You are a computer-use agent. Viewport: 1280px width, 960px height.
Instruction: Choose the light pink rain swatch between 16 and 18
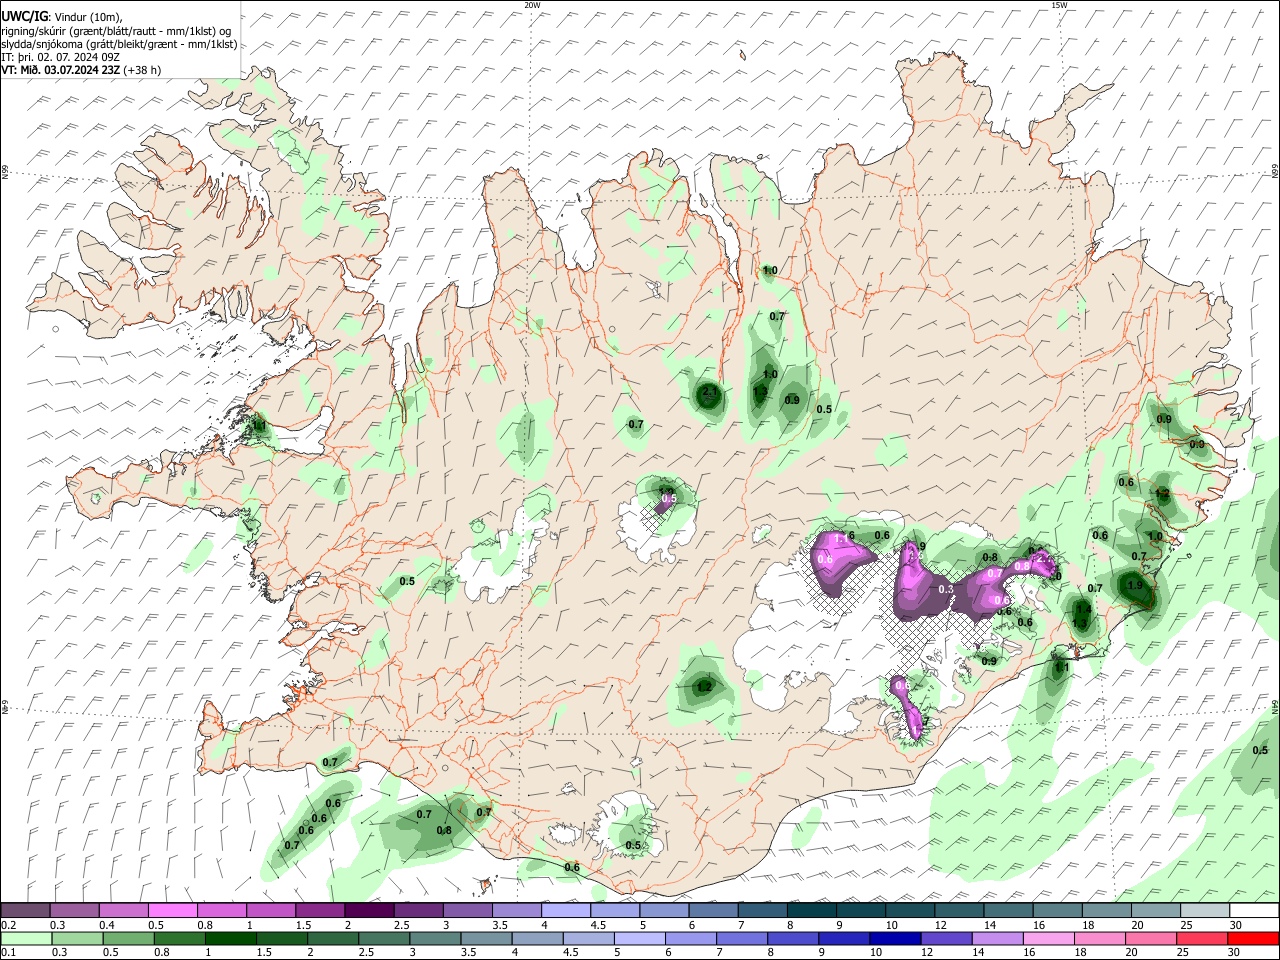(x=1049, y=939)
